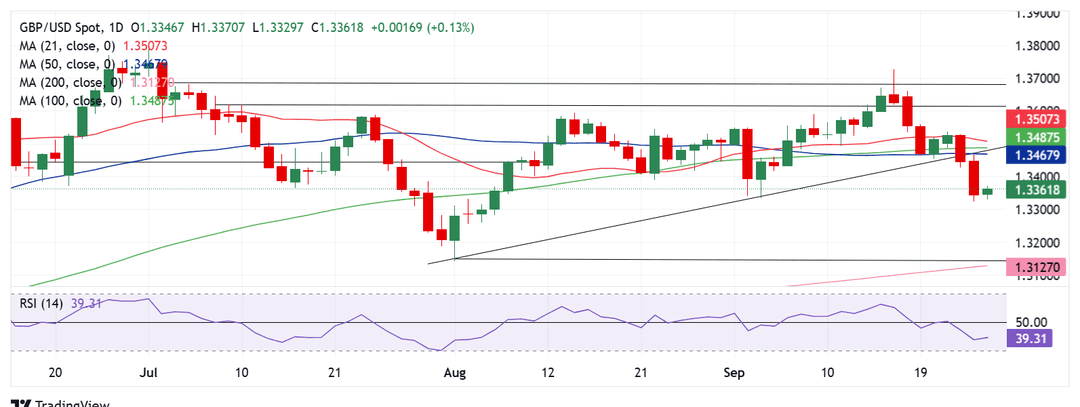Click the Jul label on time axis
Screen dimensions: 1080x407
coord(150,372)
